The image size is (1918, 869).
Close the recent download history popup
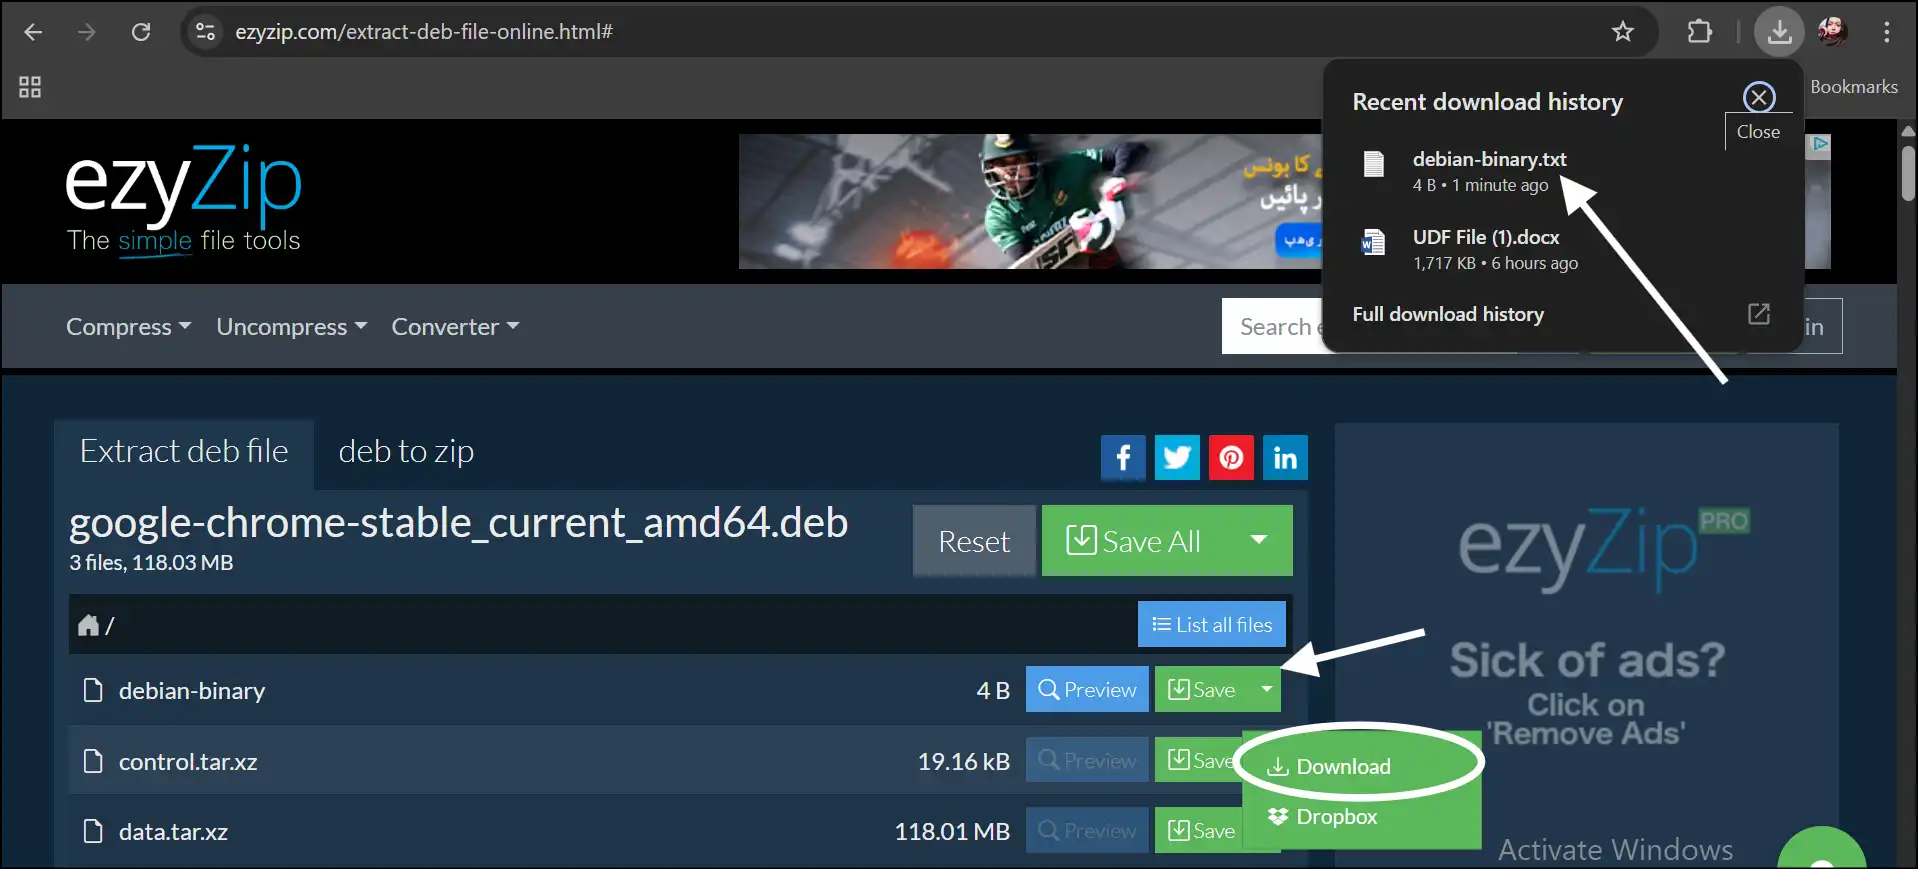pos(1759,97)
